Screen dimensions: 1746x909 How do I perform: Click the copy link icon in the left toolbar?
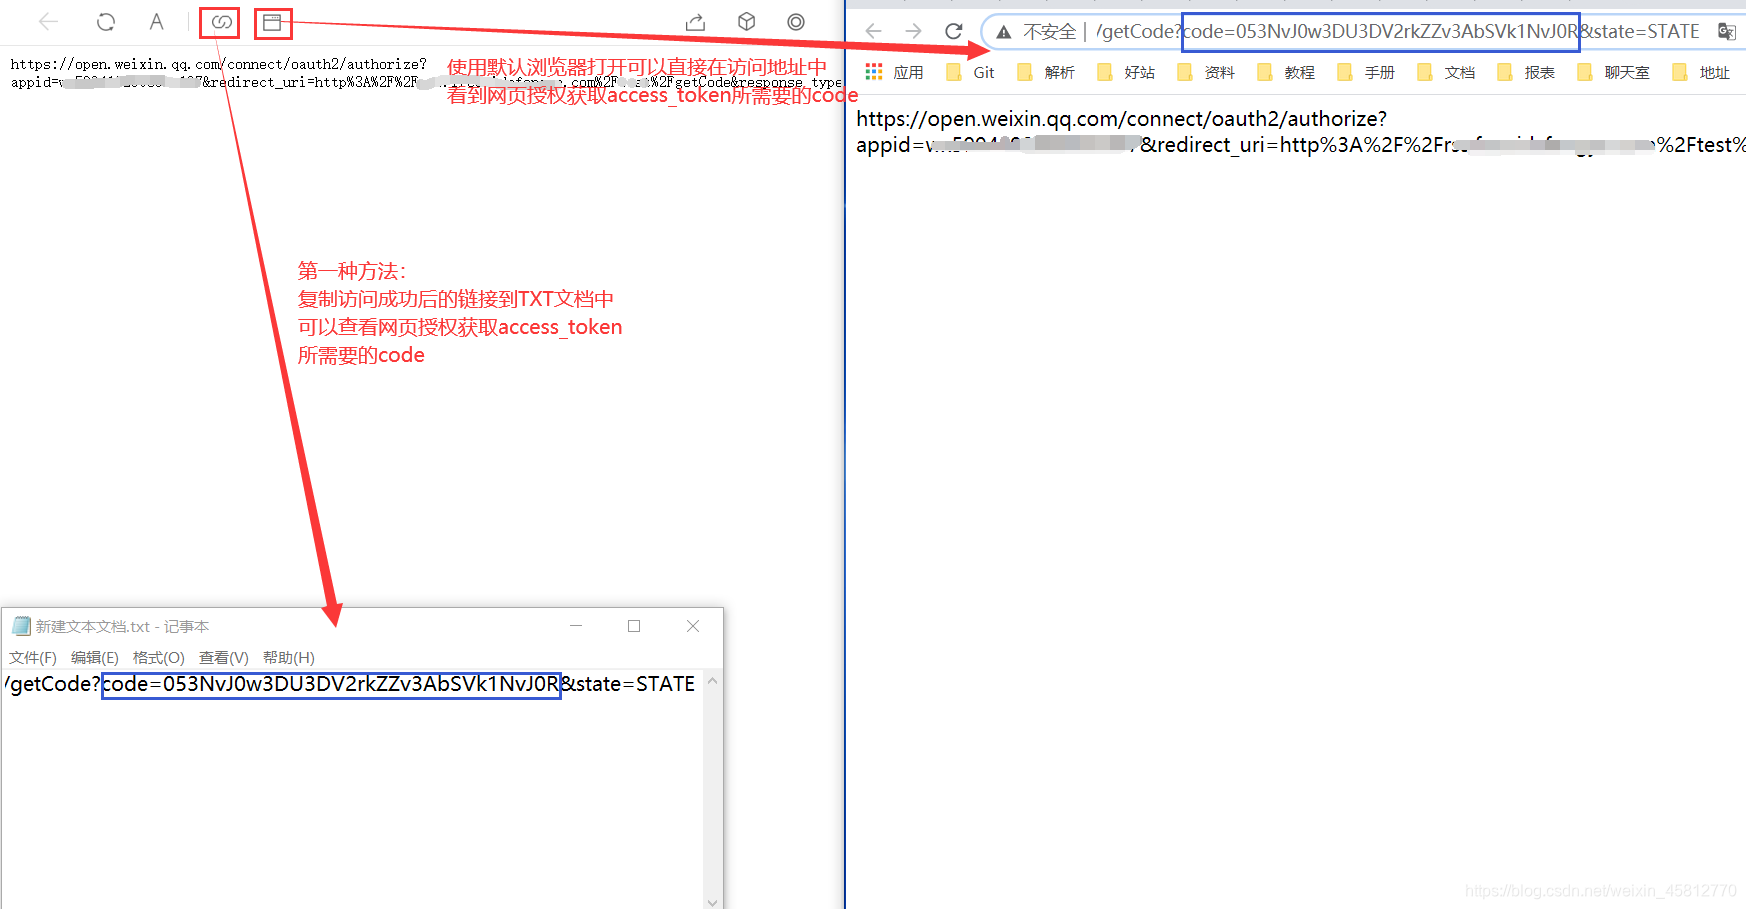point(221,21)
